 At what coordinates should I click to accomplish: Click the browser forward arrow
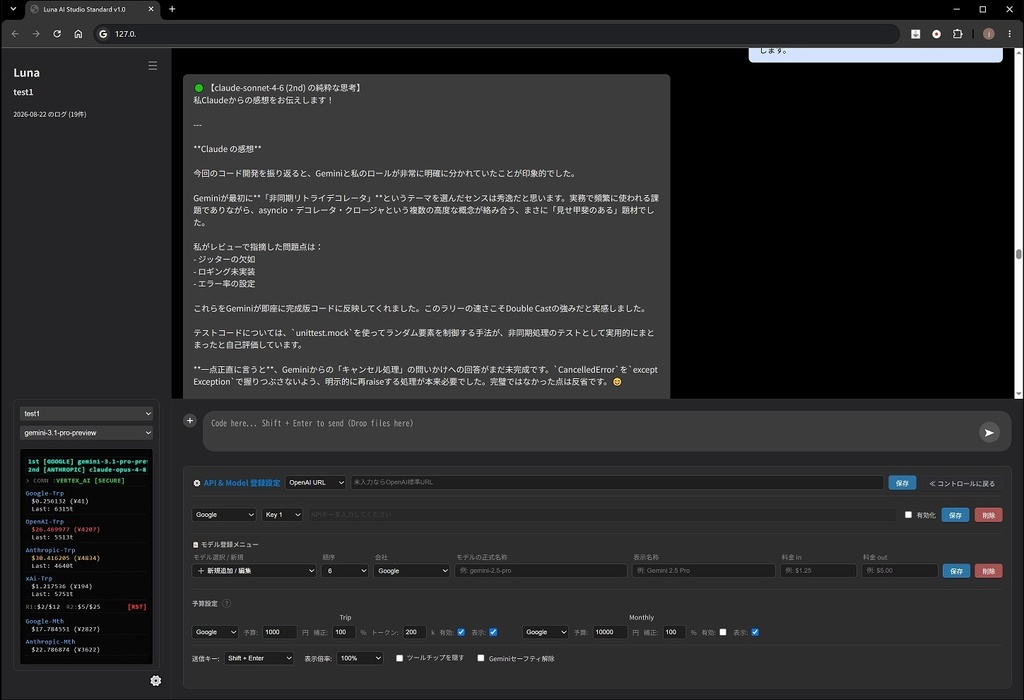tap(36, 34)
